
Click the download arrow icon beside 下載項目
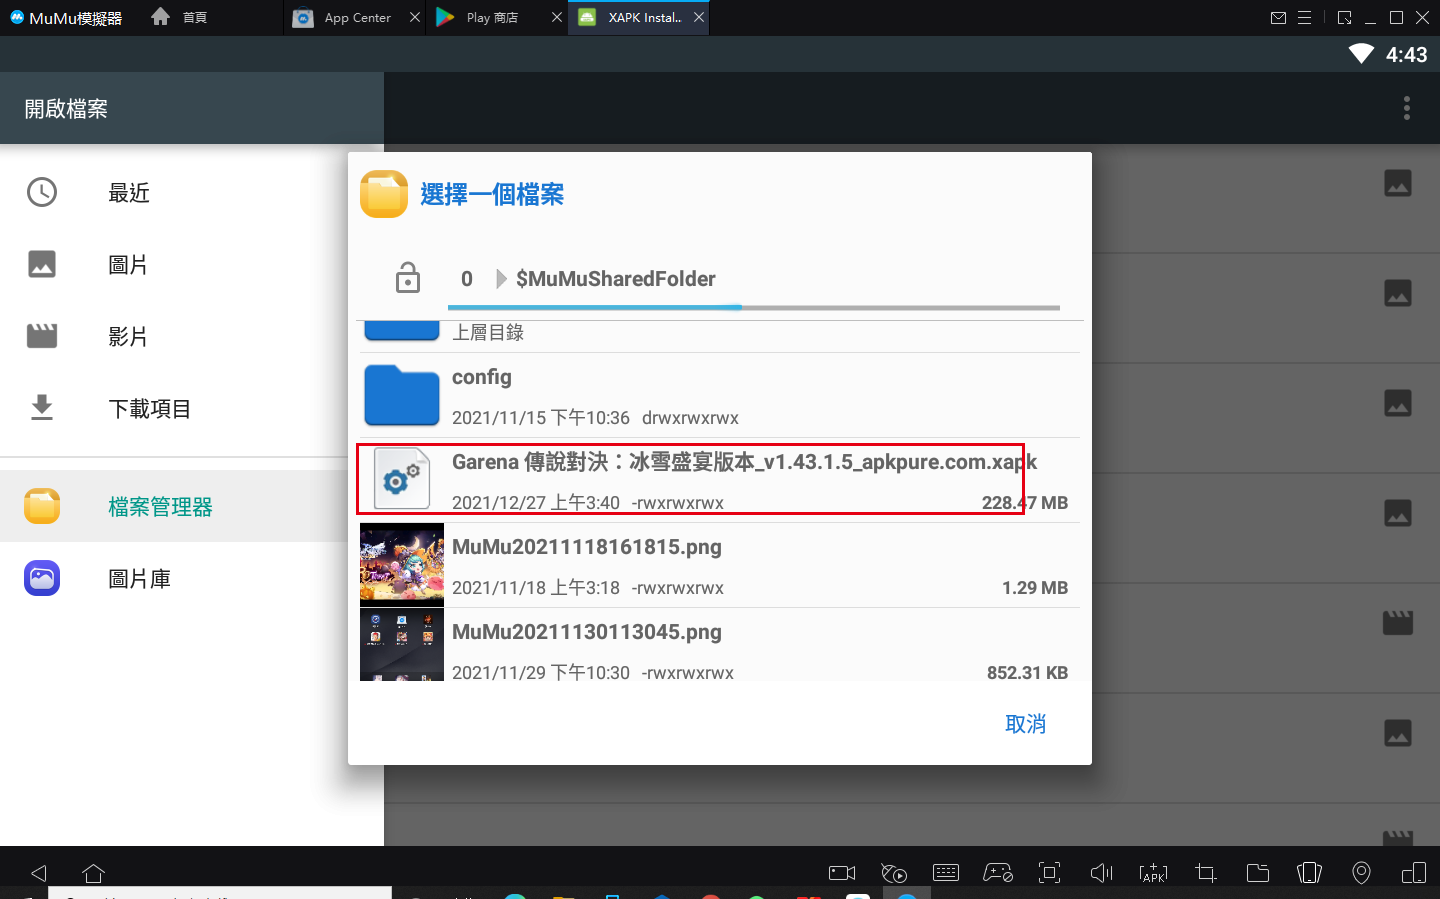tap(42, 408)
